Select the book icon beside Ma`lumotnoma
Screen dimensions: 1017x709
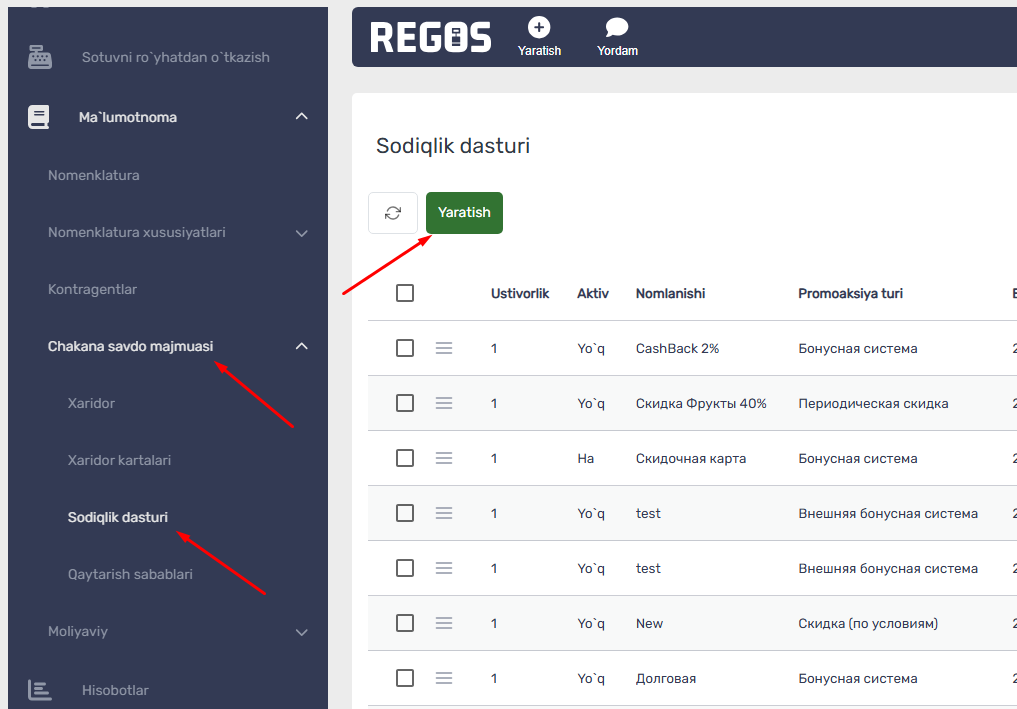pyautogui.click(x=37, y=116)
